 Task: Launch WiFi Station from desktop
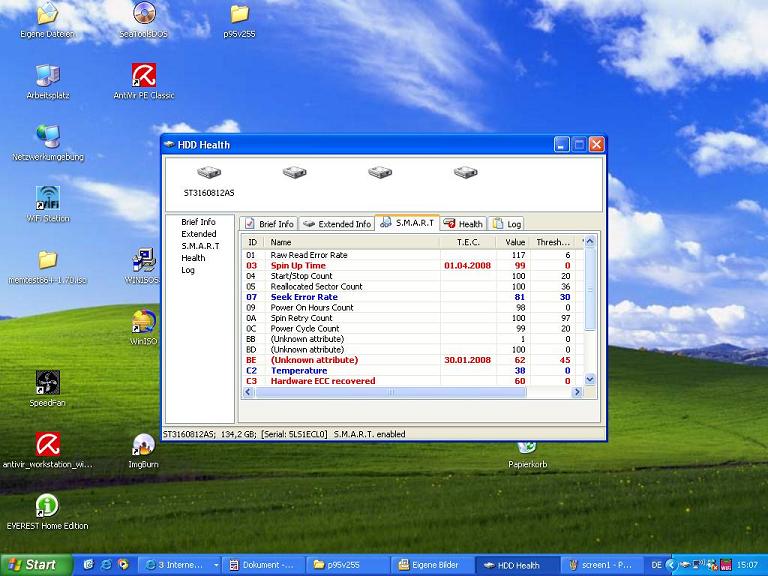pyautogui.click(x=48, y=205)
